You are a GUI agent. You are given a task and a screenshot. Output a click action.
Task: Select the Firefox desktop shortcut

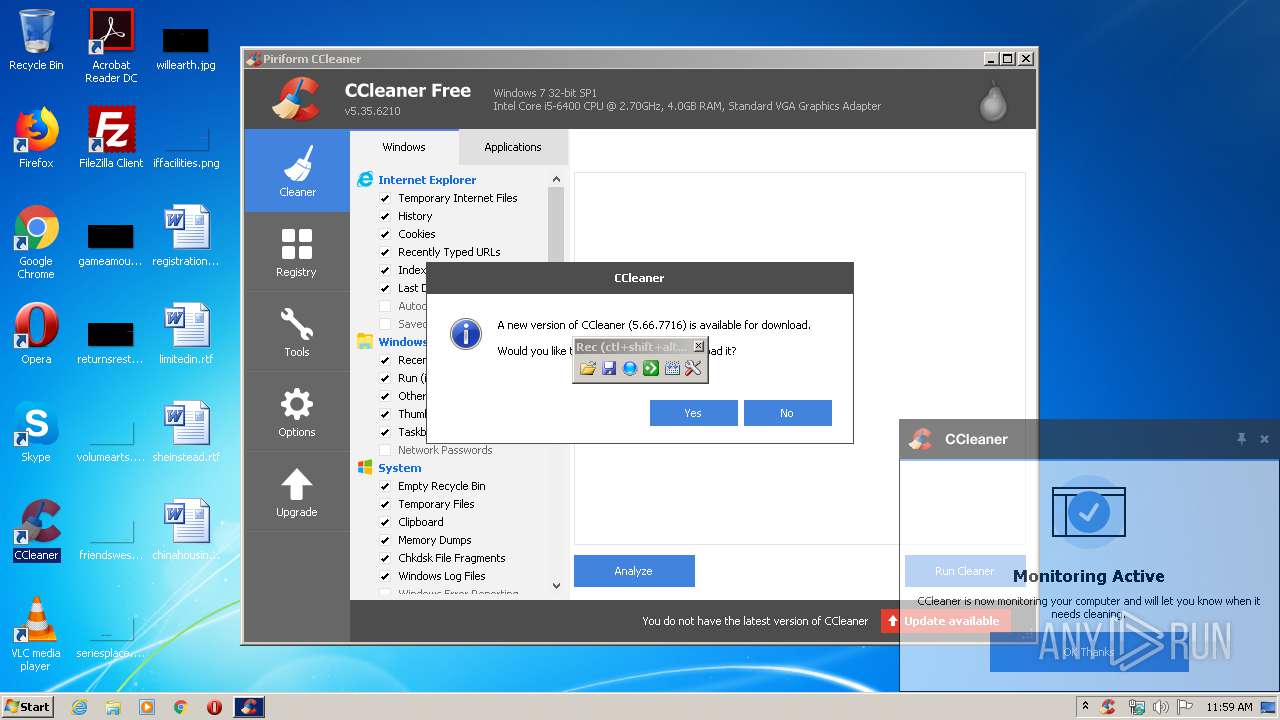point(36,138)
